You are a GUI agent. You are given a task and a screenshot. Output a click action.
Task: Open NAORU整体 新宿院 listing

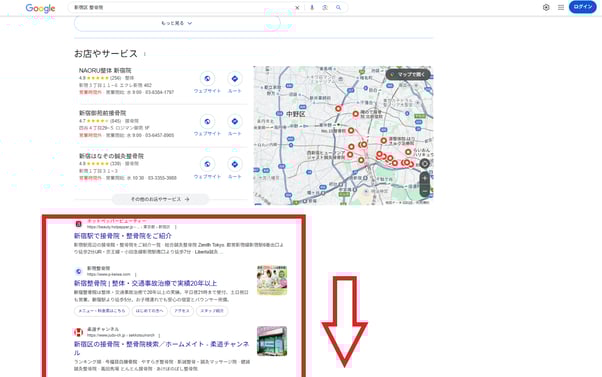(105, 70)
